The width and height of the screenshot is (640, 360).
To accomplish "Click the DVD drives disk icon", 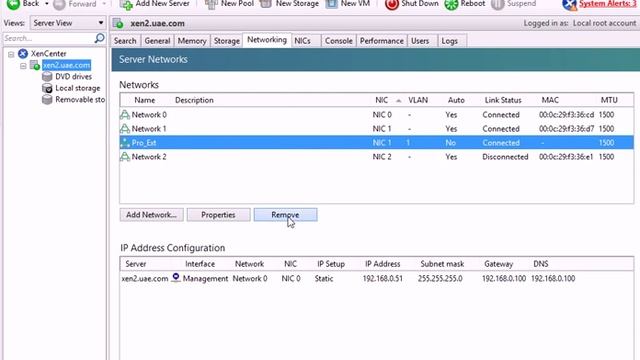I will [47, 77].
